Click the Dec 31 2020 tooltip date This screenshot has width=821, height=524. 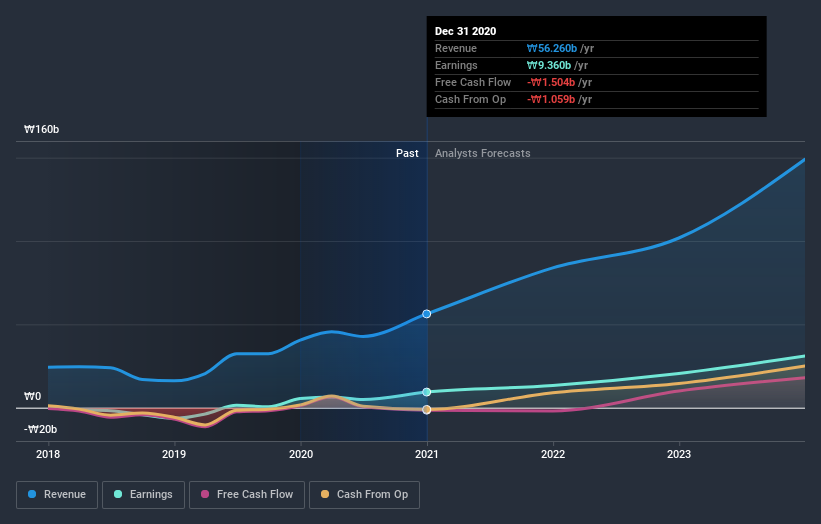tap(465, 31)
